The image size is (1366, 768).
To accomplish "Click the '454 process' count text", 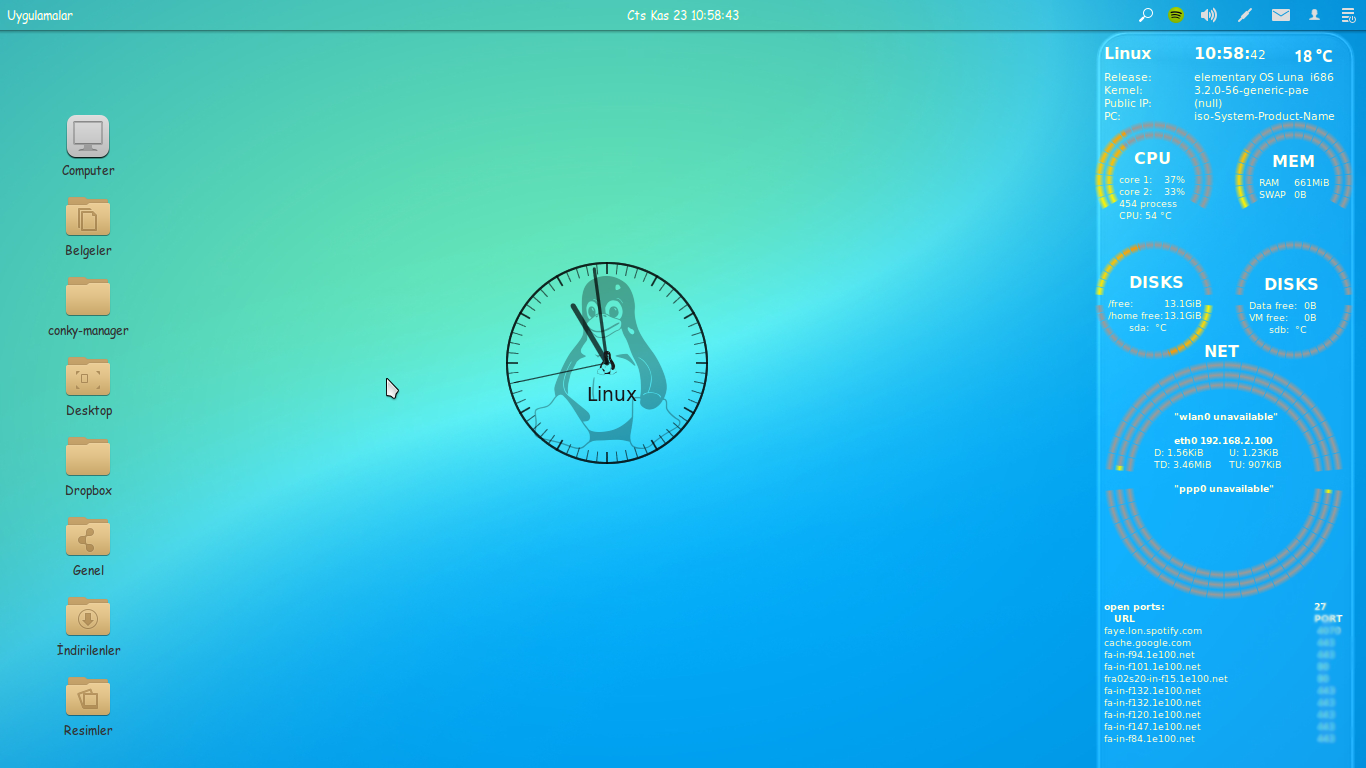I will click(1148, 204).
